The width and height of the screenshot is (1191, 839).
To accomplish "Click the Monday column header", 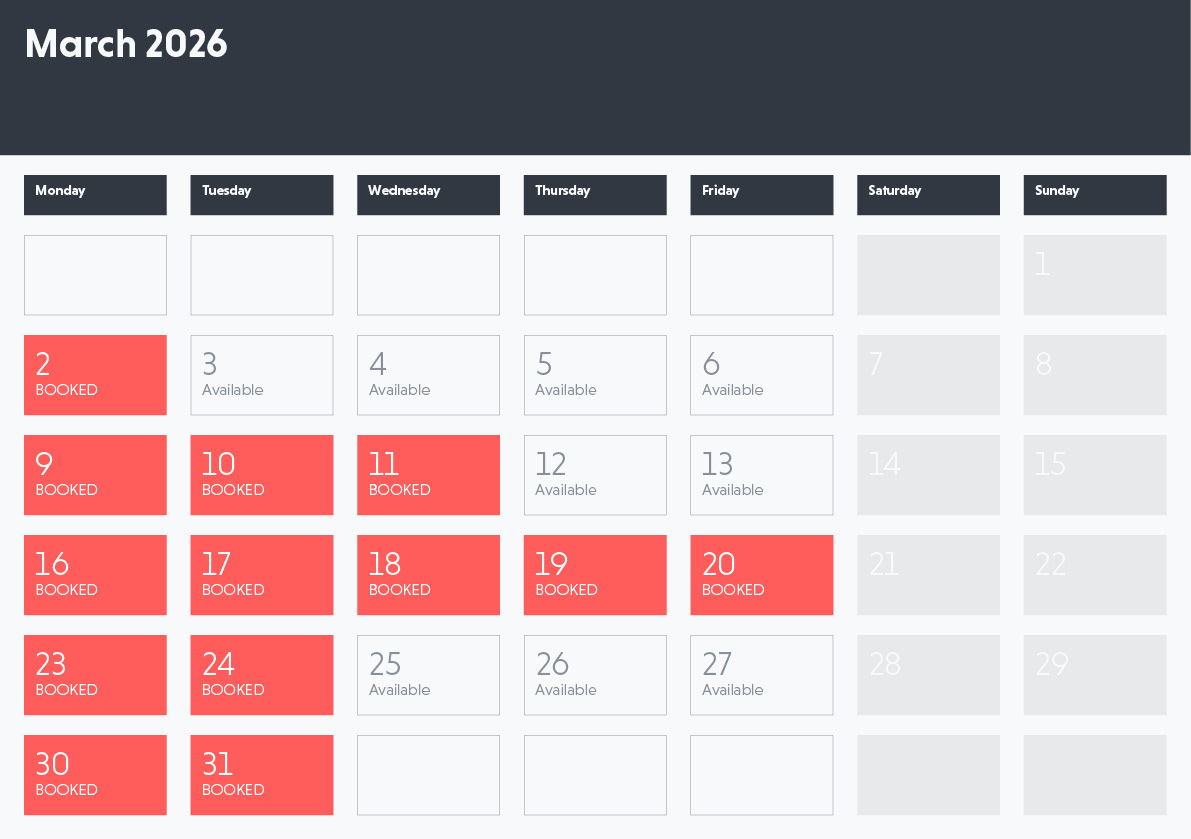I will click(95, 195).
